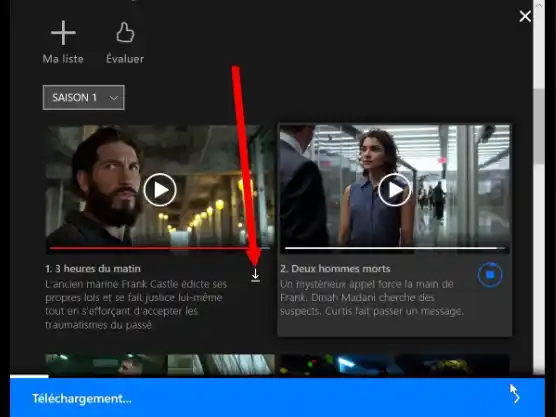Open the SAISON 1 season dropdown
Image resolution: width=556 pixels, height=417 pixels.
[x=83, y=98]
